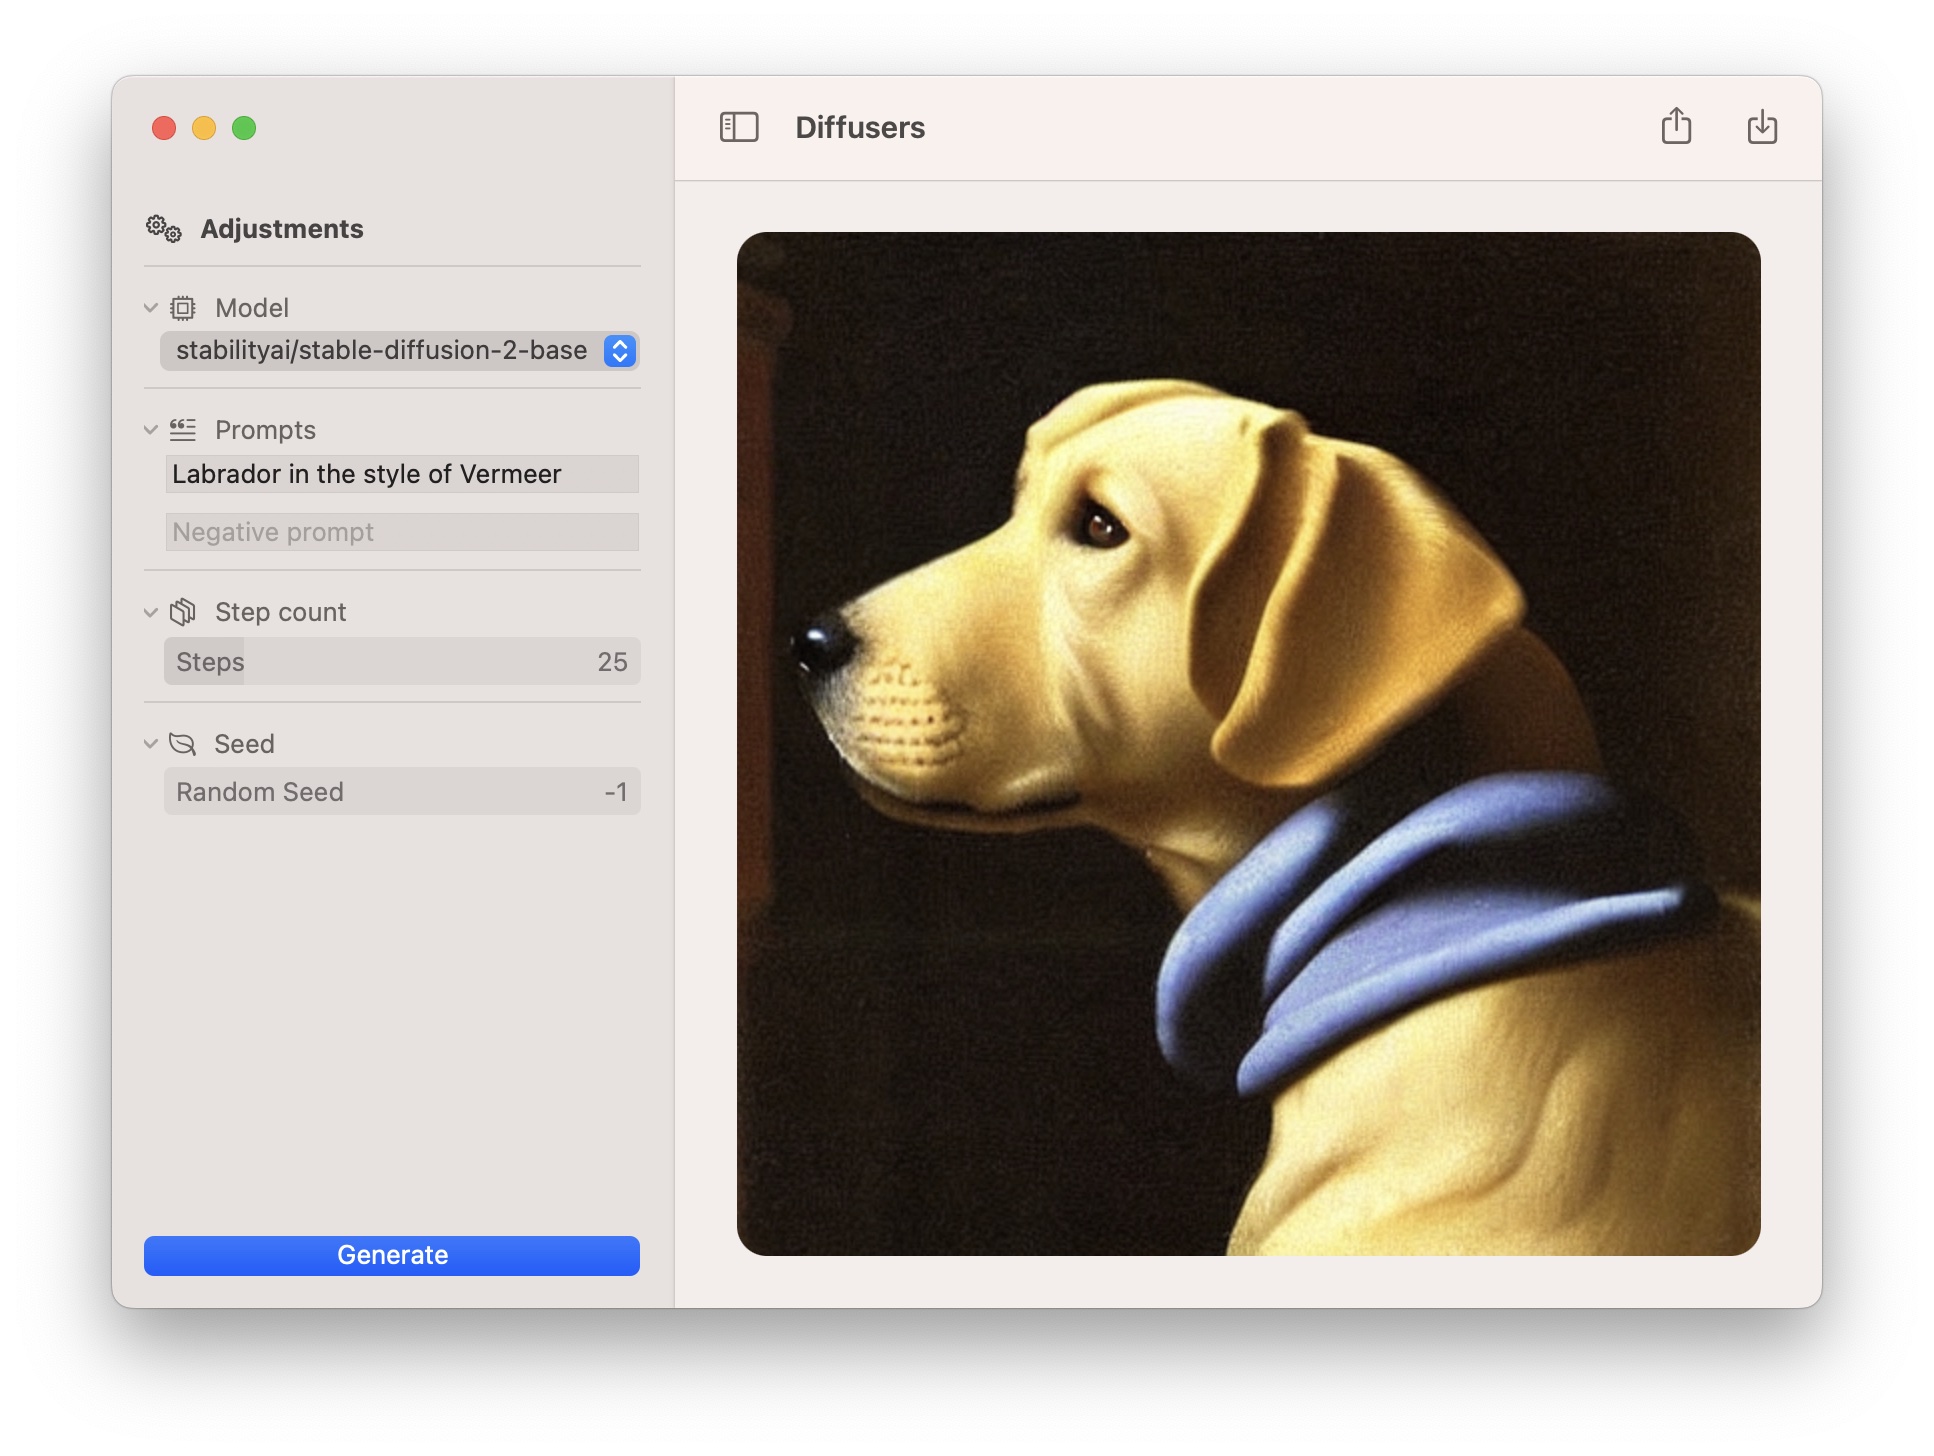Click the Adjustments gears icon

coord(164,229)
